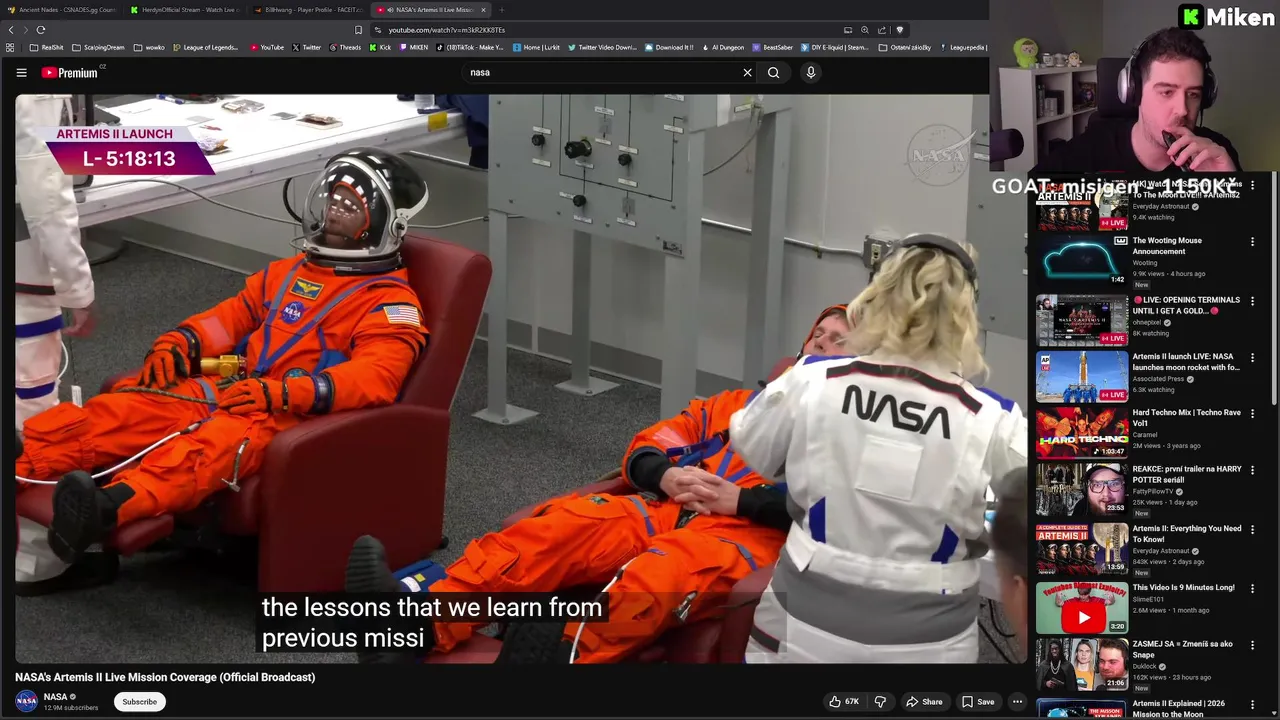Open the REAKCE Harry Potter trailer thumbnail
This screenshot has height=720, width=1280.
(x=1082, y=490)
